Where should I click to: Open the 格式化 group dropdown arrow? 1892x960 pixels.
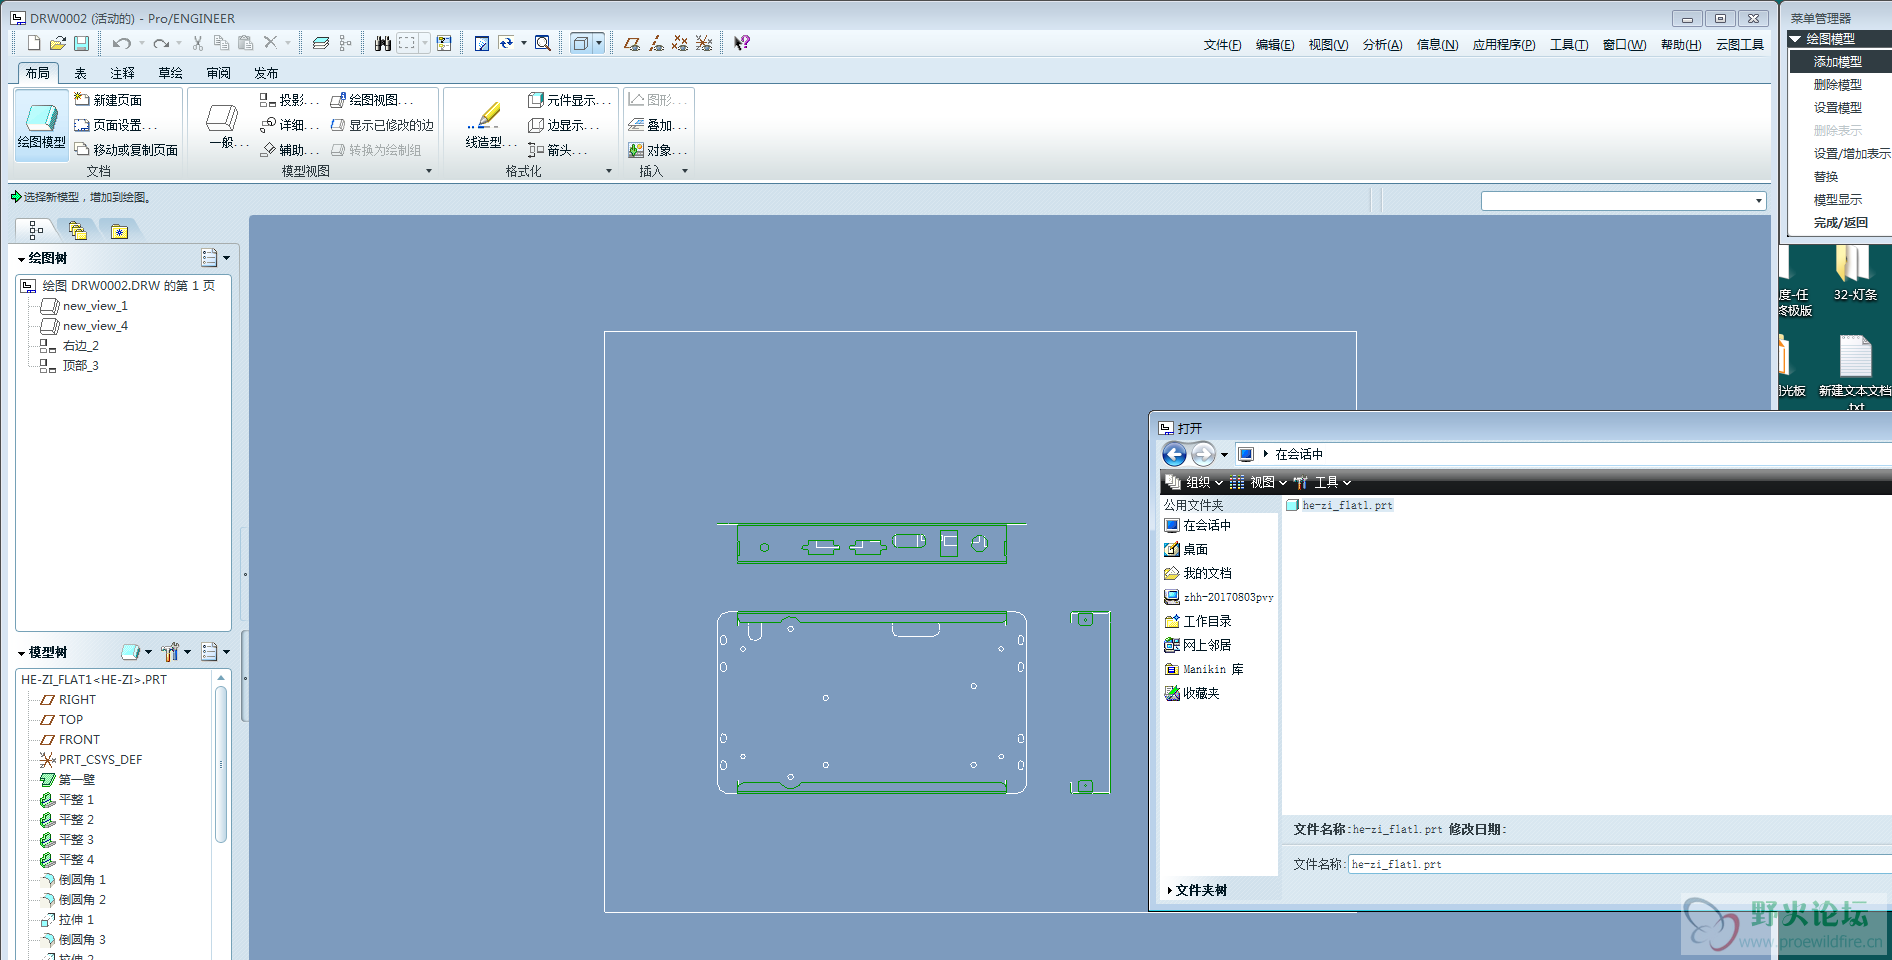point(609,171)
